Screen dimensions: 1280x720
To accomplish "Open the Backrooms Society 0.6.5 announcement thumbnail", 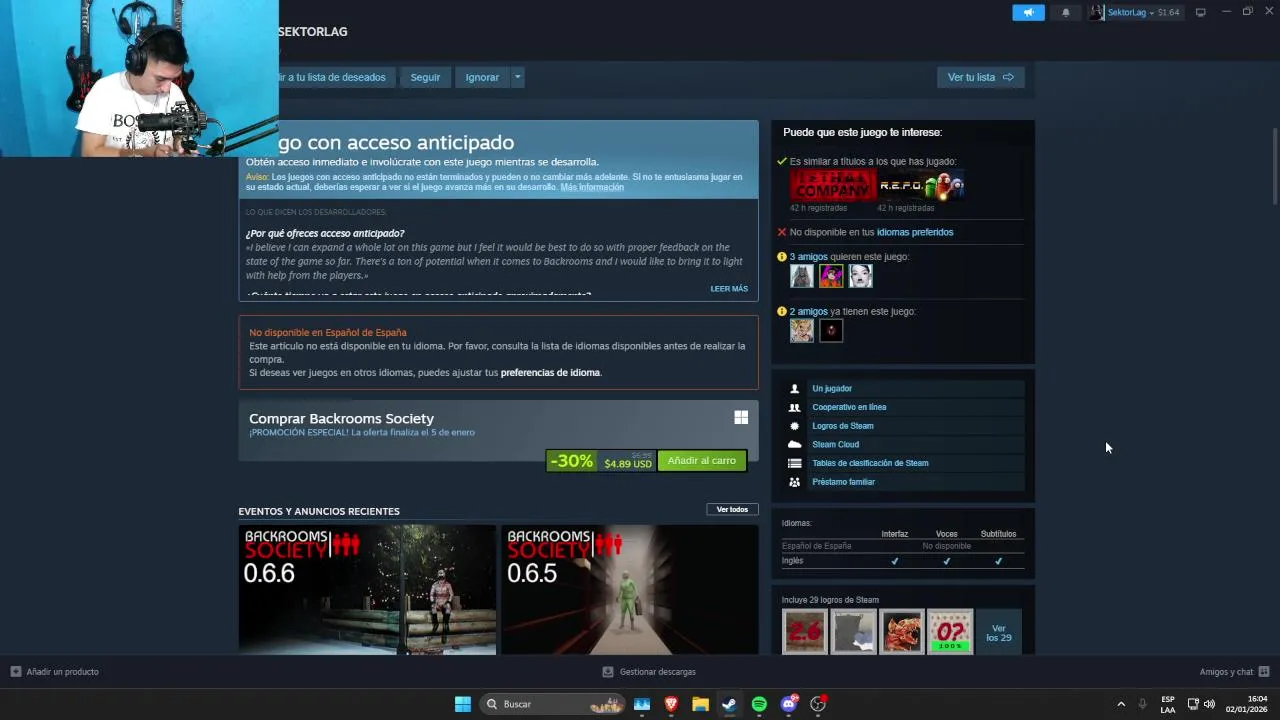I will tap(630, 590).
